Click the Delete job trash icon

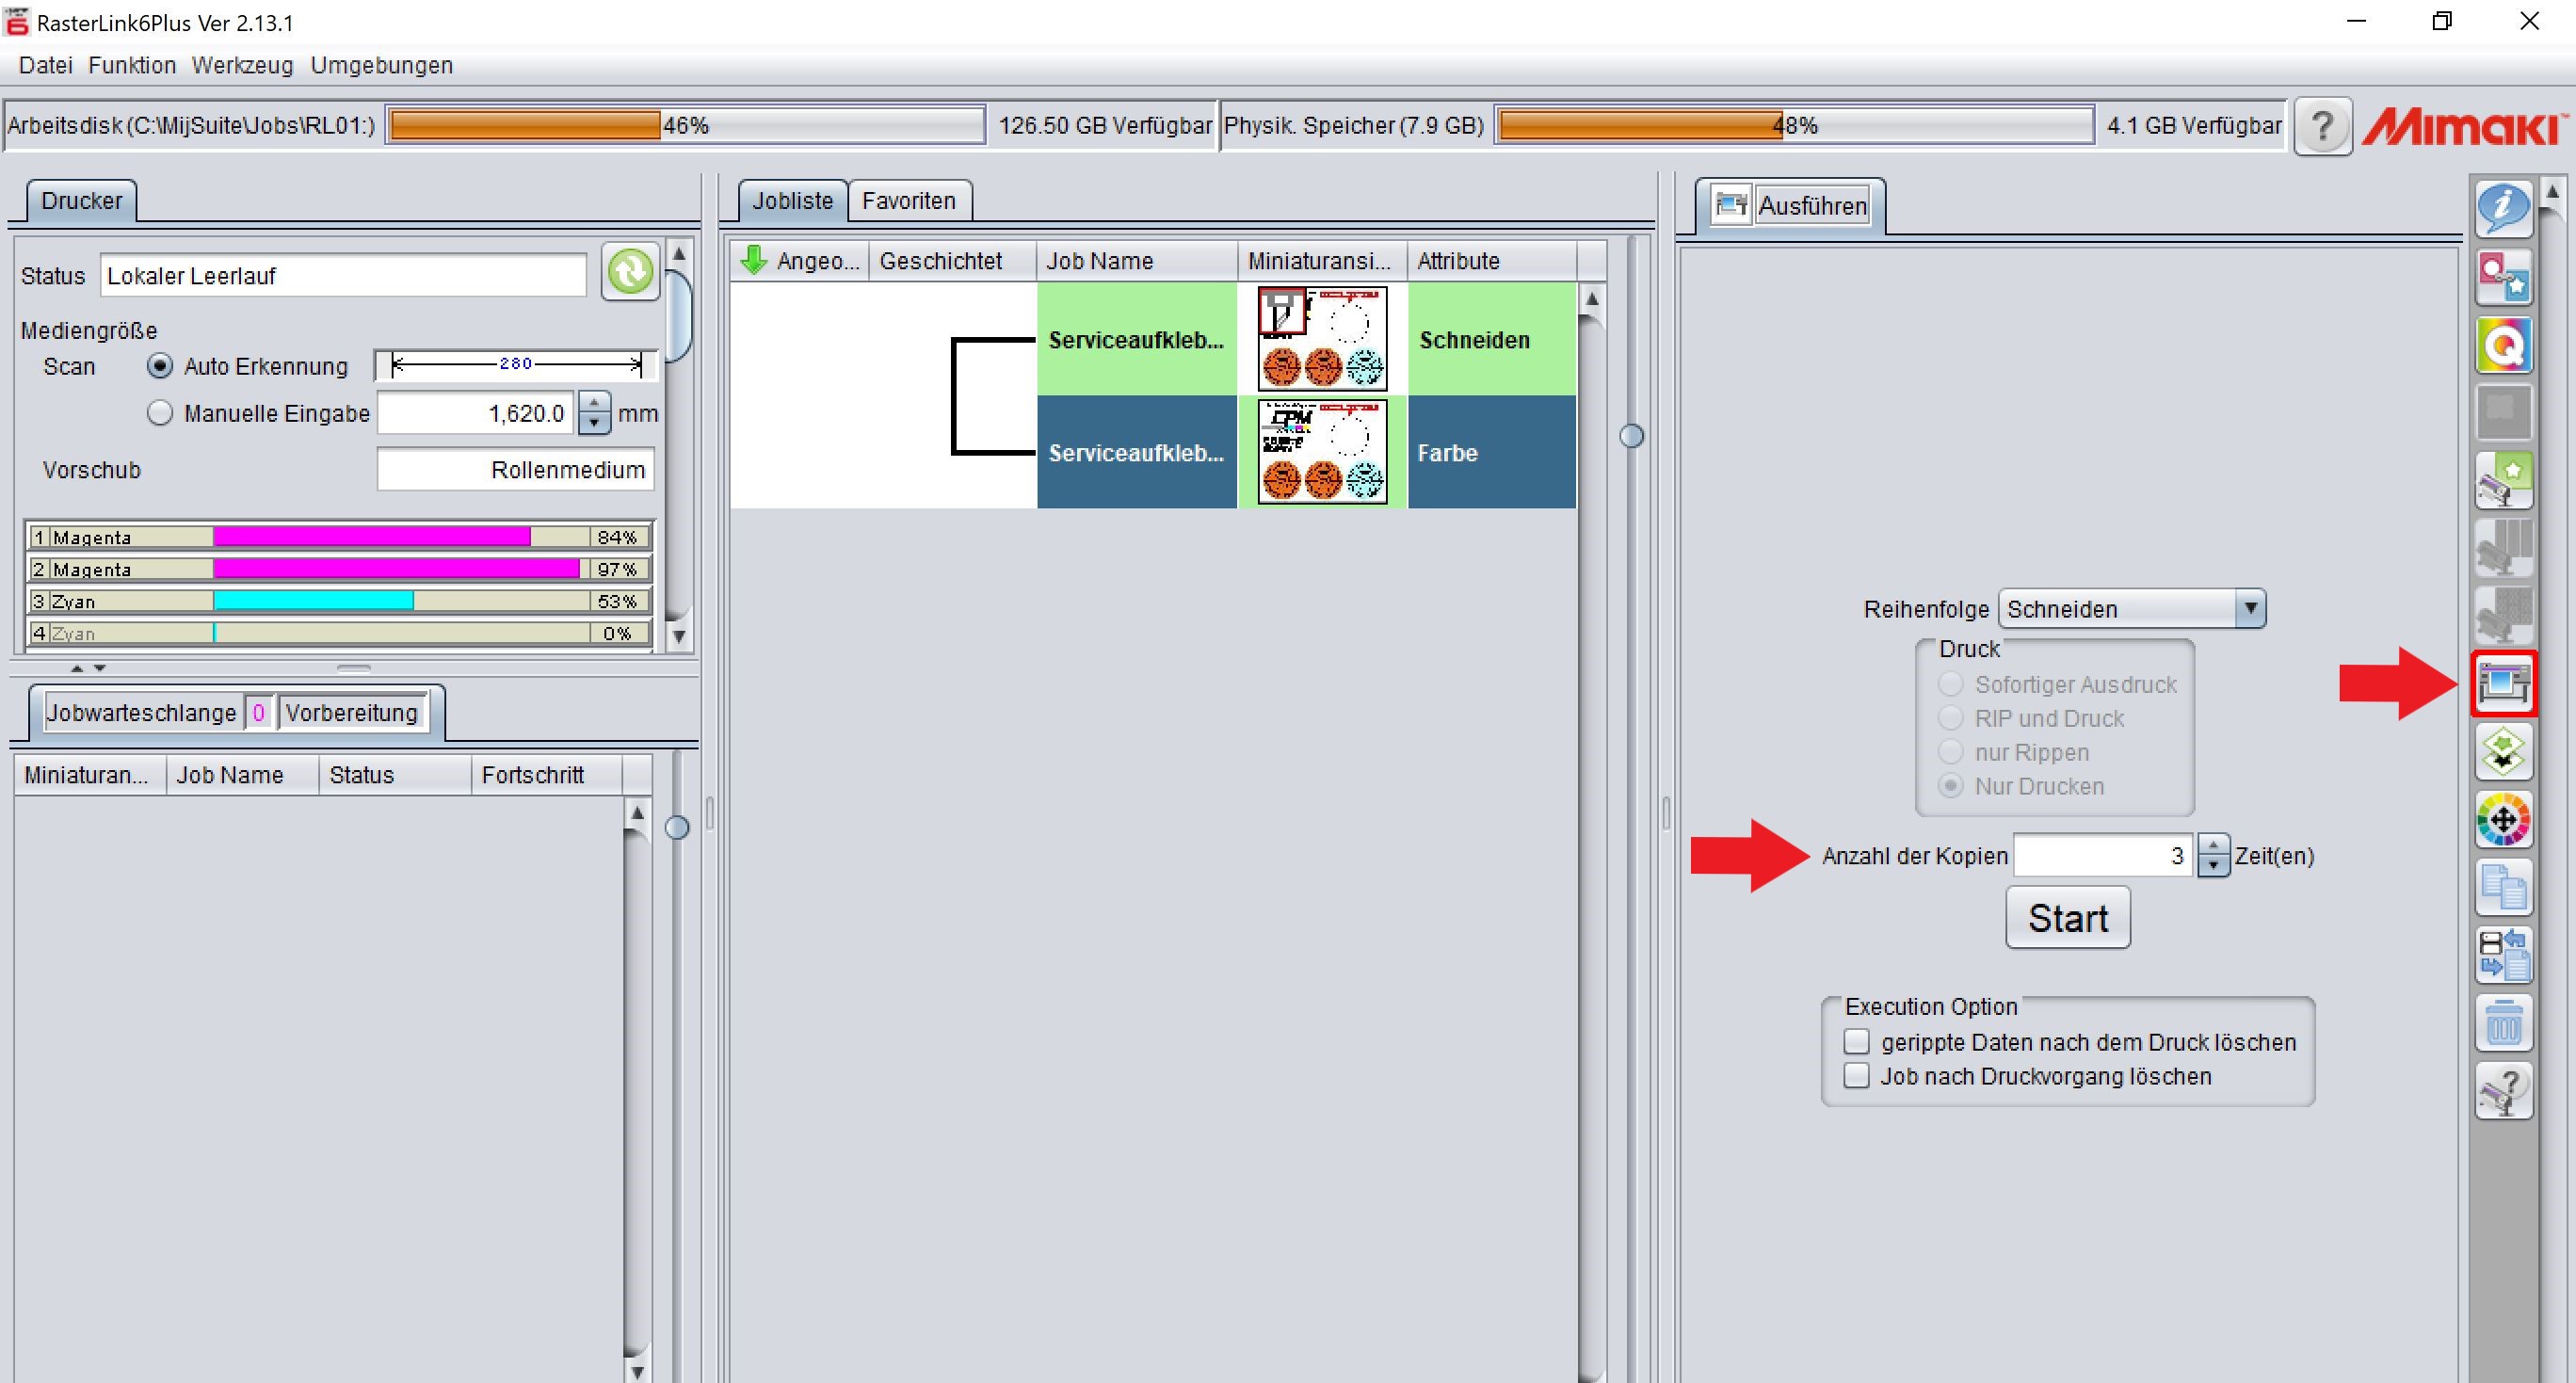2503,1023
